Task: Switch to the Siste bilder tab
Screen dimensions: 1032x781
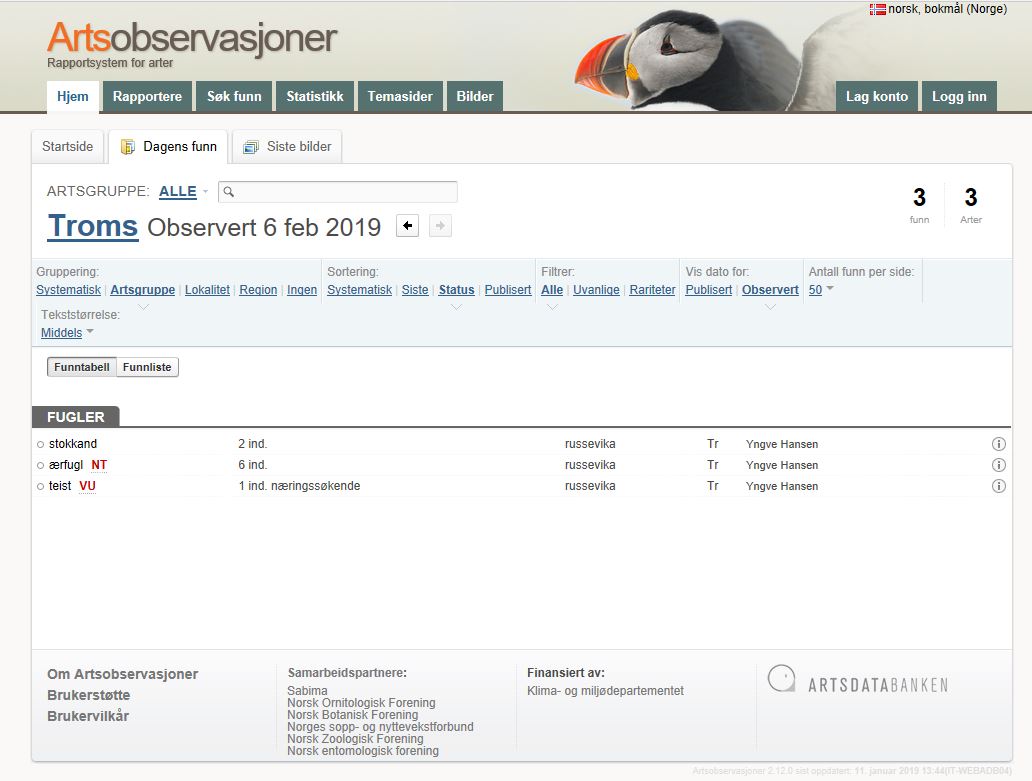Action: [288, 146]
